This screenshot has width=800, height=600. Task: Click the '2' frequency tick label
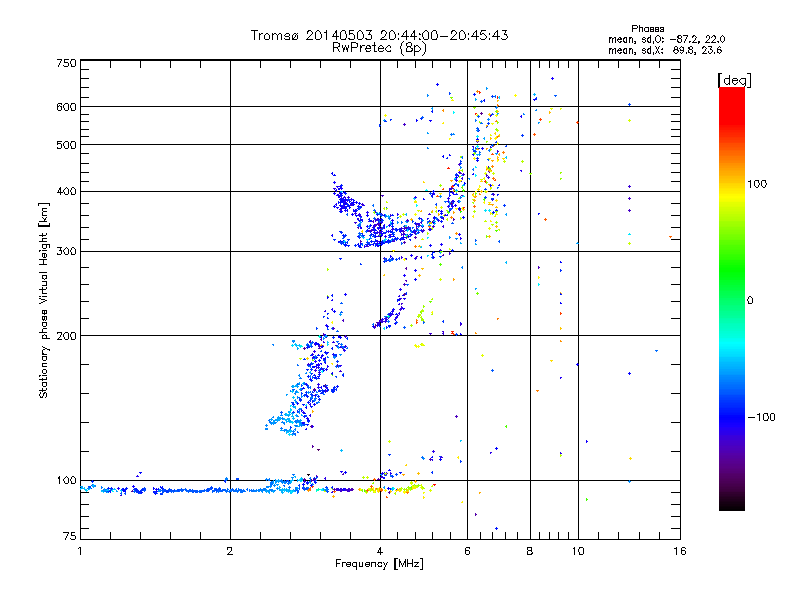pos(230,551)
